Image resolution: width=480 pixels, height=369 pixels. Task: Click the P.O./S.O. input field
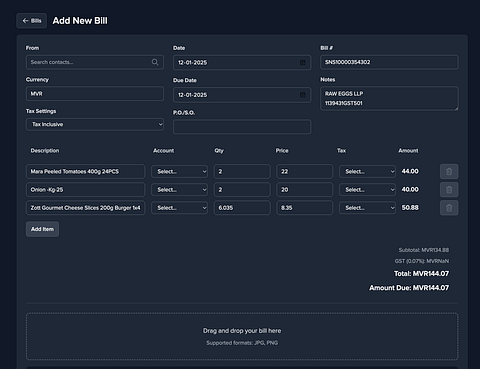click(242, 127)
